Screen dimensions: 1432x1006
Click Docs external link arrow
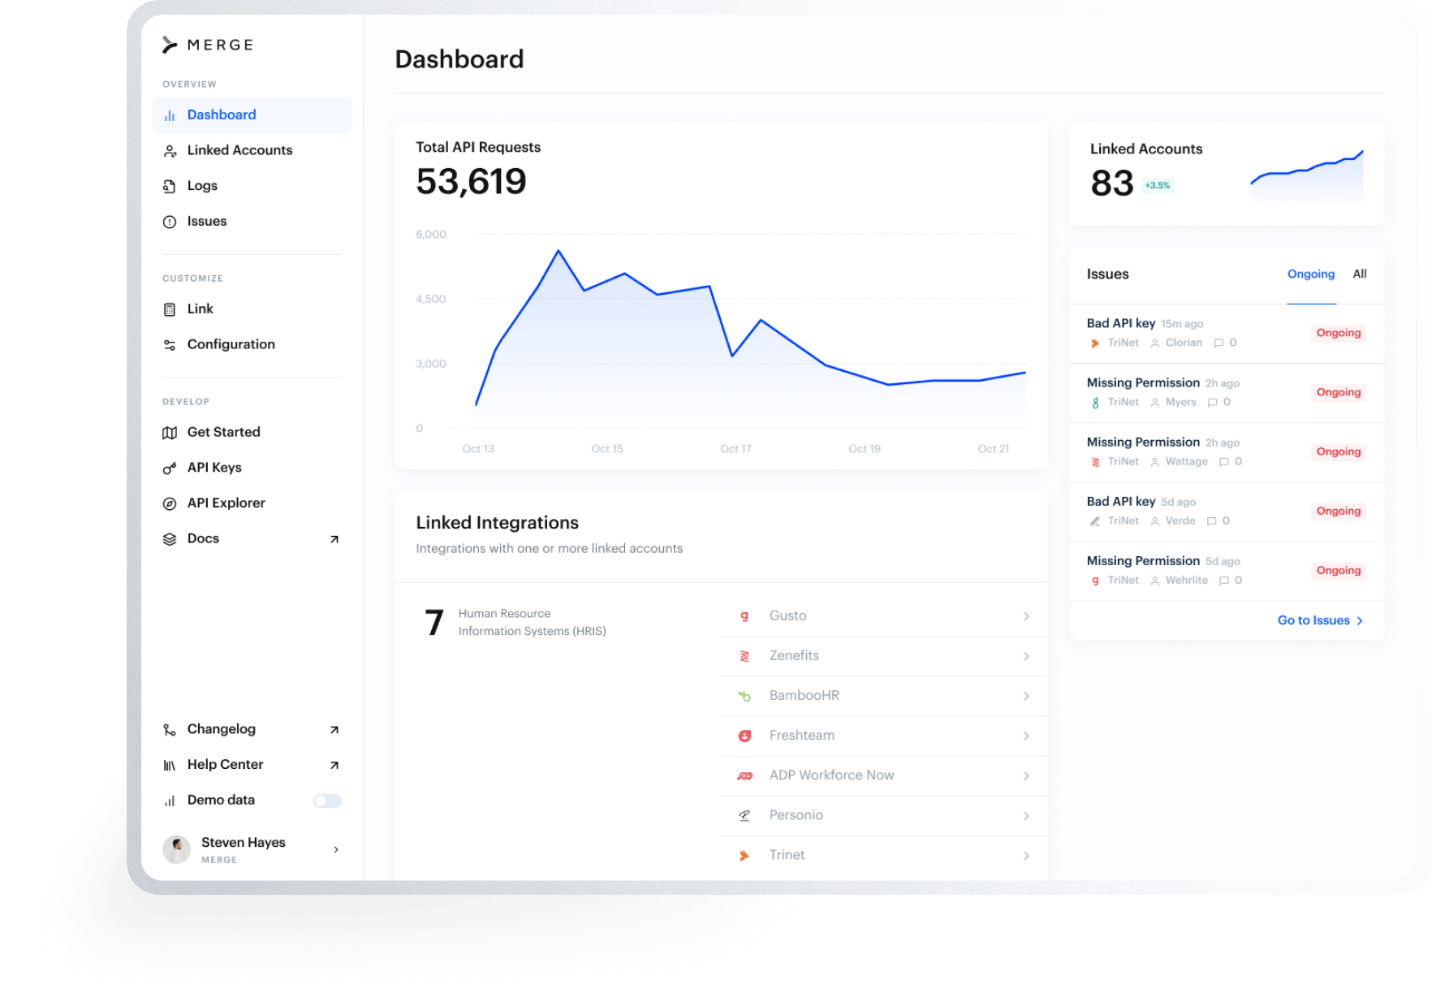[334, 540]
